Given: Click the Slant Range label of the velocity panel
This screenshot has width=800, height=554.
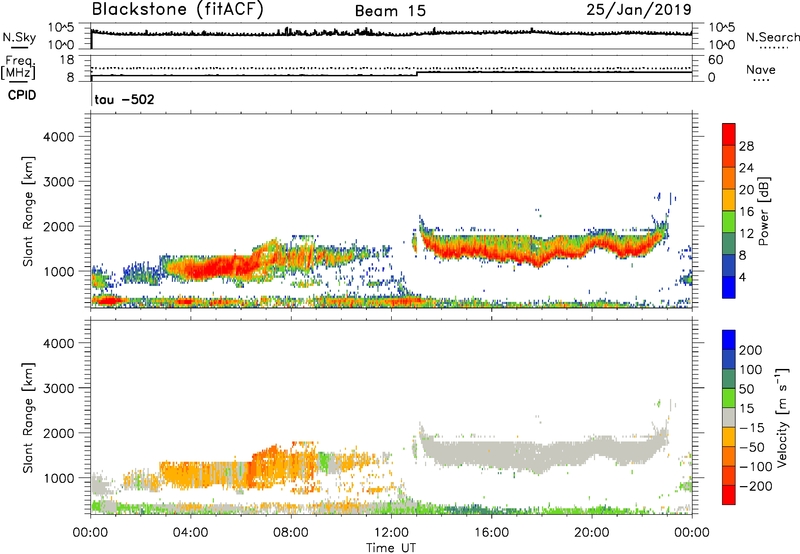Looking at the screenshot, I should pyautogui.click(x=28, y=417).
